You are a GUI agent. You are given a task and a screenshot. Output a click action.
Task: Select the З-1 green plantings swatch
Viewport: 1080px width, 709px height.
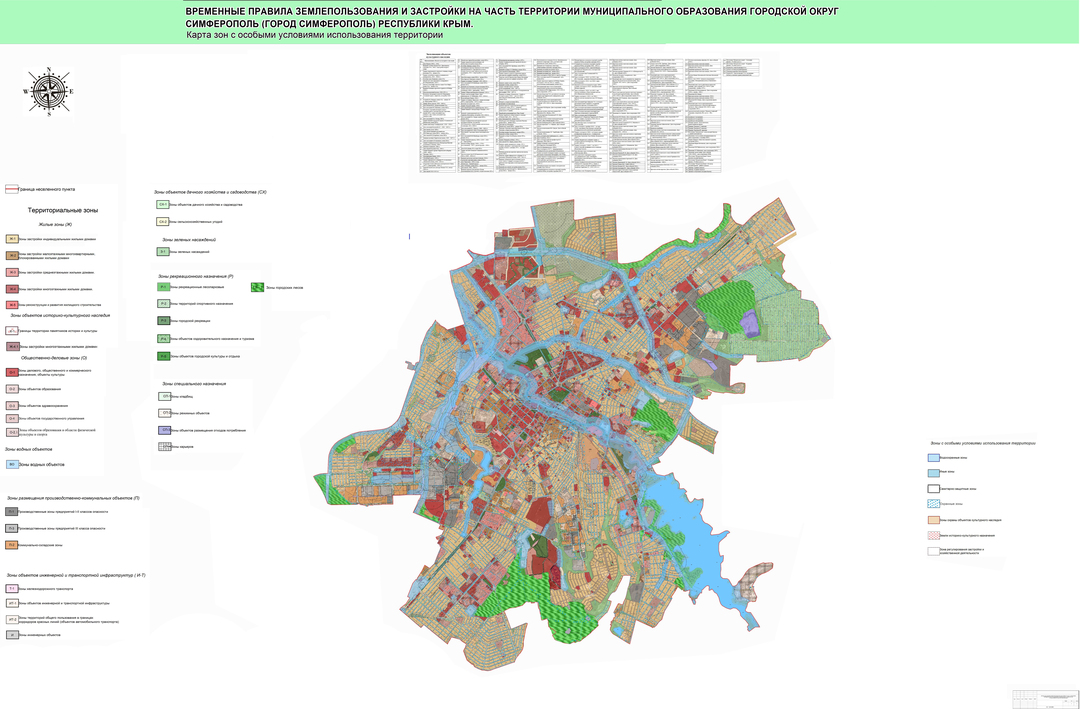[x=161, y=252]
